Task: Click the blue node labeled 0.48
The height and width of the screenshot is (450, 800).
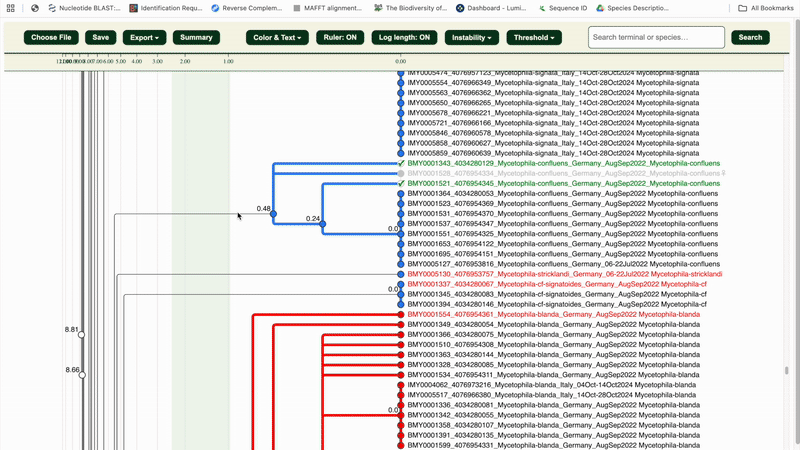Action: 273,214
